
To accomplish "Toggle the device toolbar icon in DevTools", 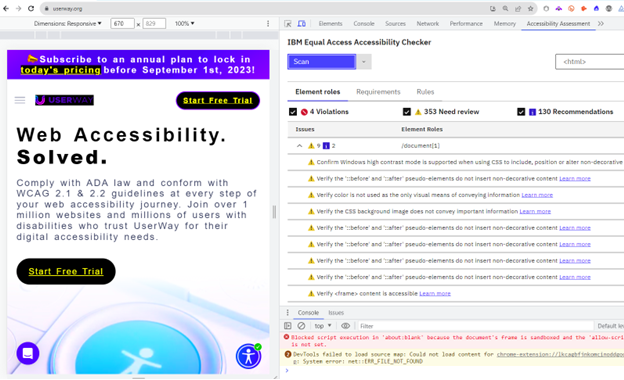I will tap(302, 24).
